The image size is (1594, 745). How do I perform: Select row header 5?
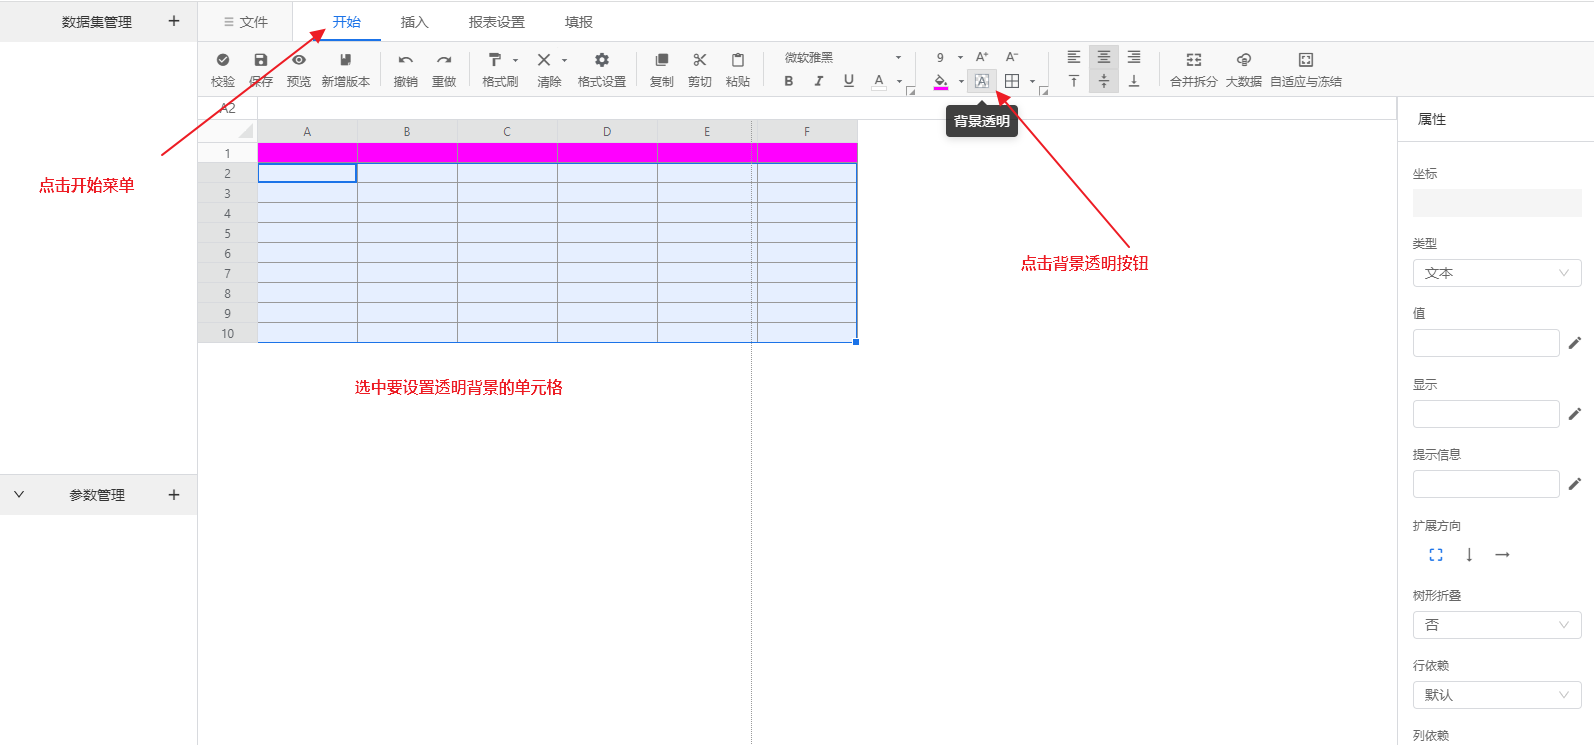pyautogui.click(x=228, y=233)
